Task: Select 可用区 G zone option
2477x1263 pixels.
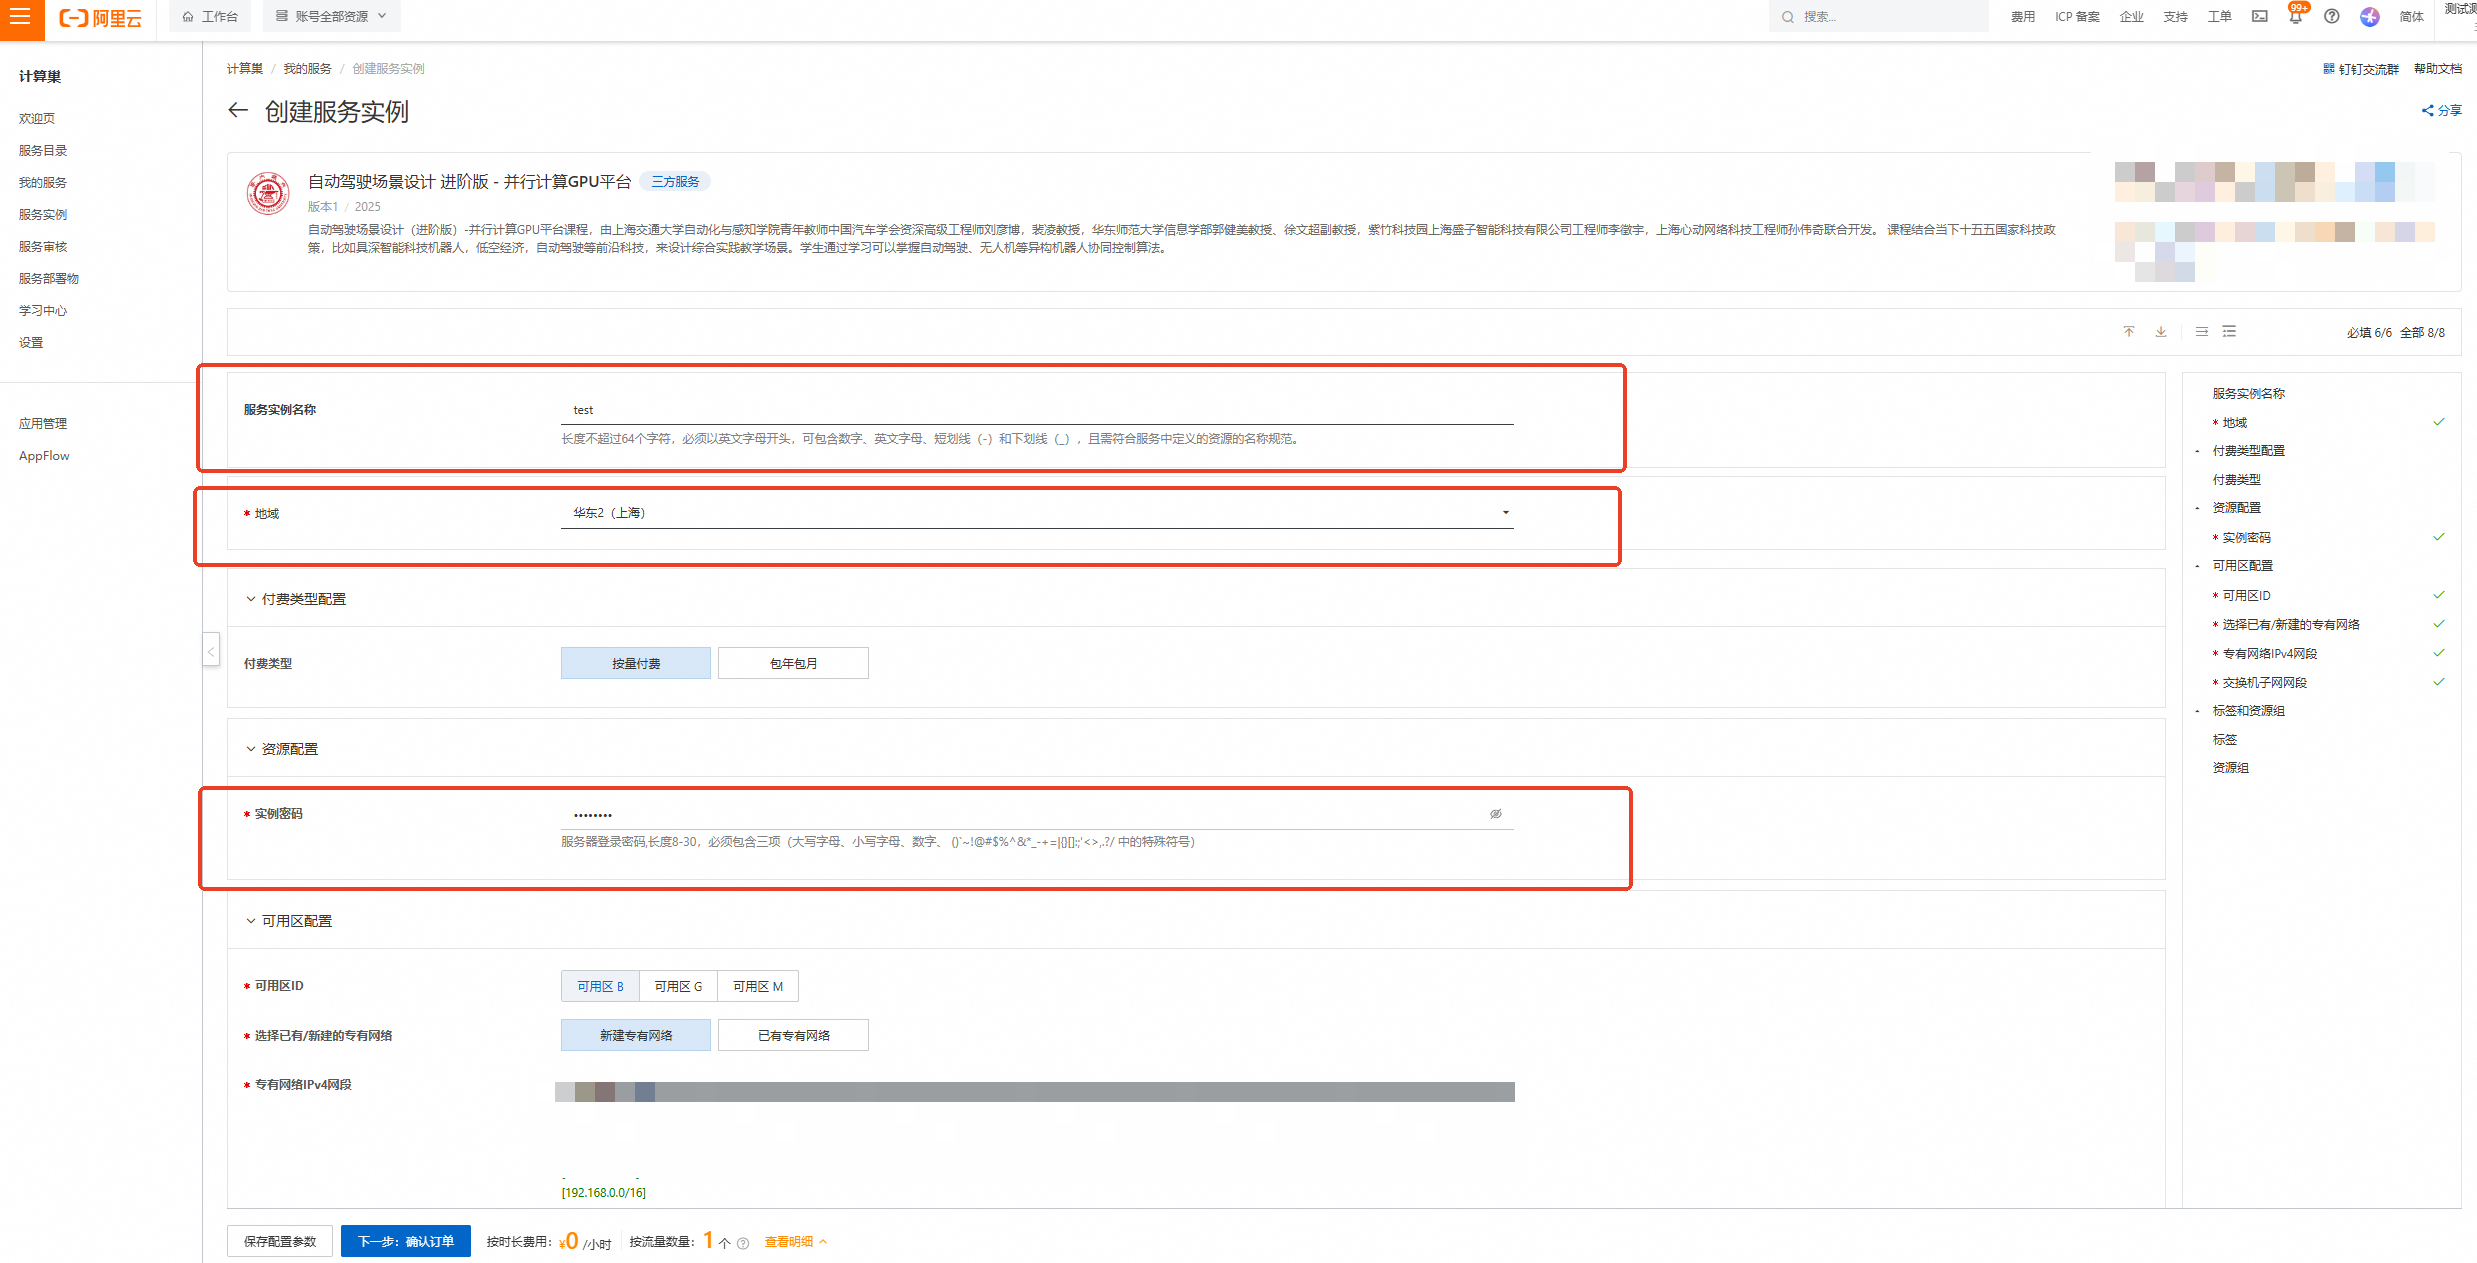Action: pyautogui.click(x=678, y=986)
